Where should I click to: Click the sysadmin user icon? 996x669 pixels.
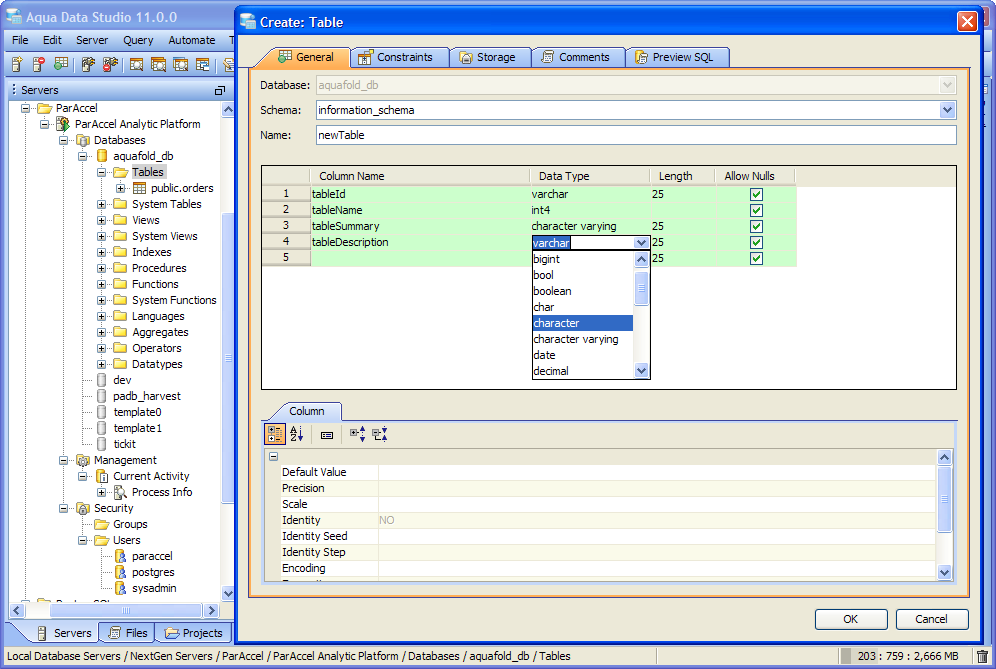pos(120,588)
